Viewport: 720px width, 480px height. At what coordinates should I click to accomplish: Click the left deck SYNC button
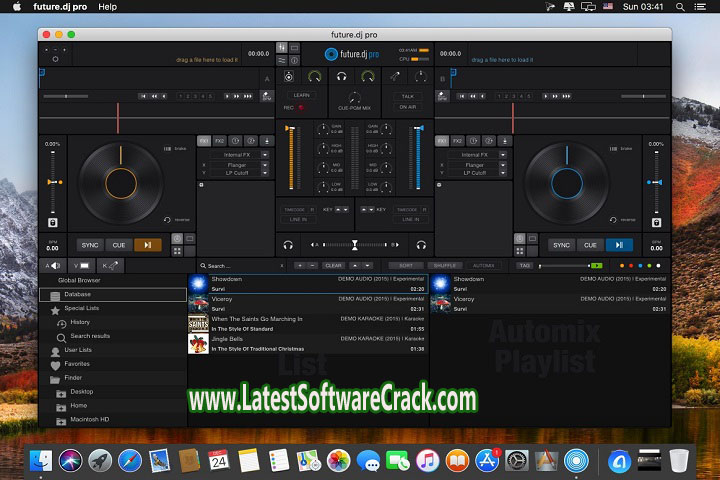point(90,244)
